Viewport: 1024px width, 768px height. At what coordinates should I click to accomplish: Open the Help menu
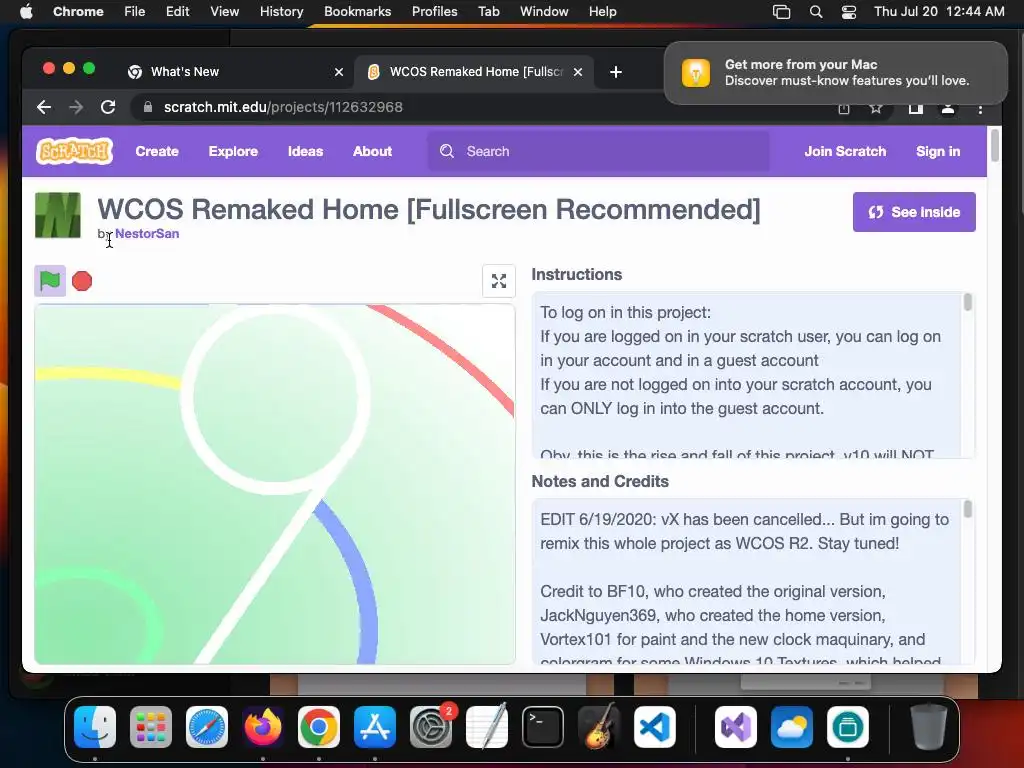tap(602, 12)
